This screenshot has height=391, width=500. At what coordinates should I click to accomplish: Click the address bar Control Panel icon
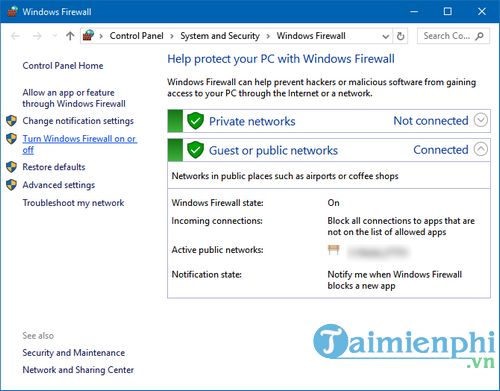(x=89, y=35)
